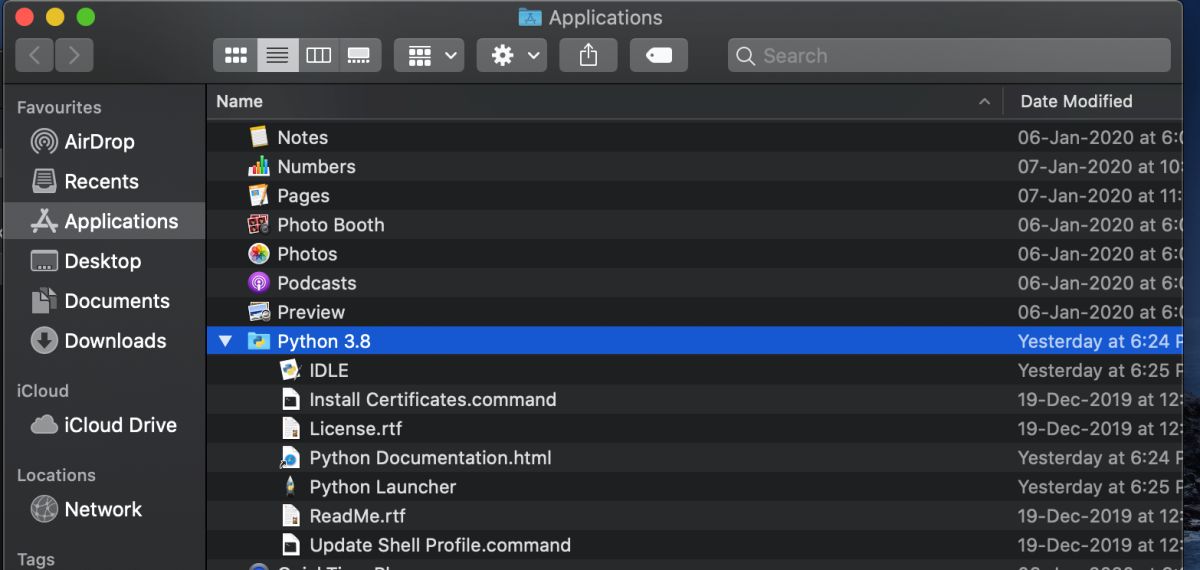Viewport: 1200px width, 570px height.
Task: Click the Preview app icon
Action: [259, 312]
